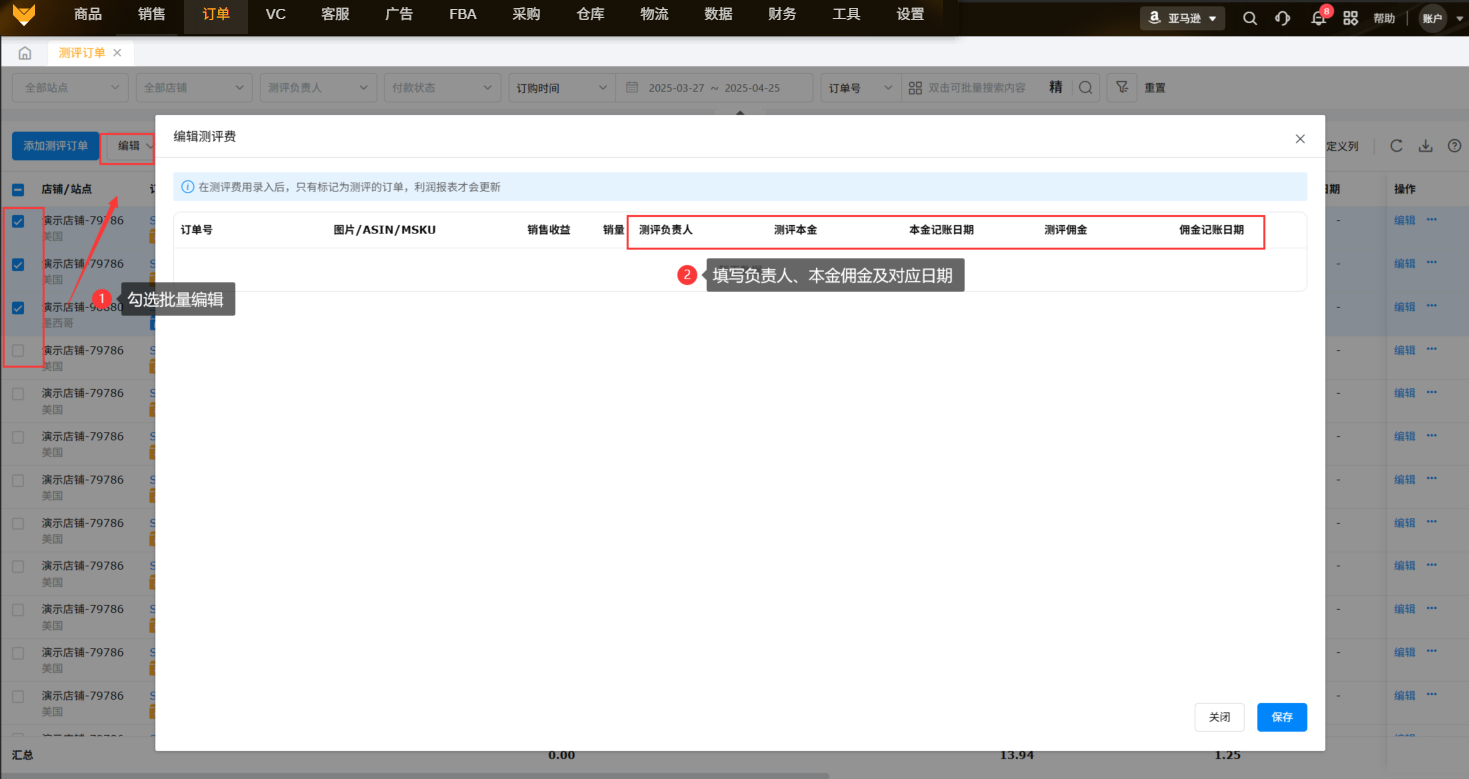Open the 付款状态 dropdown

click(442, 88)
